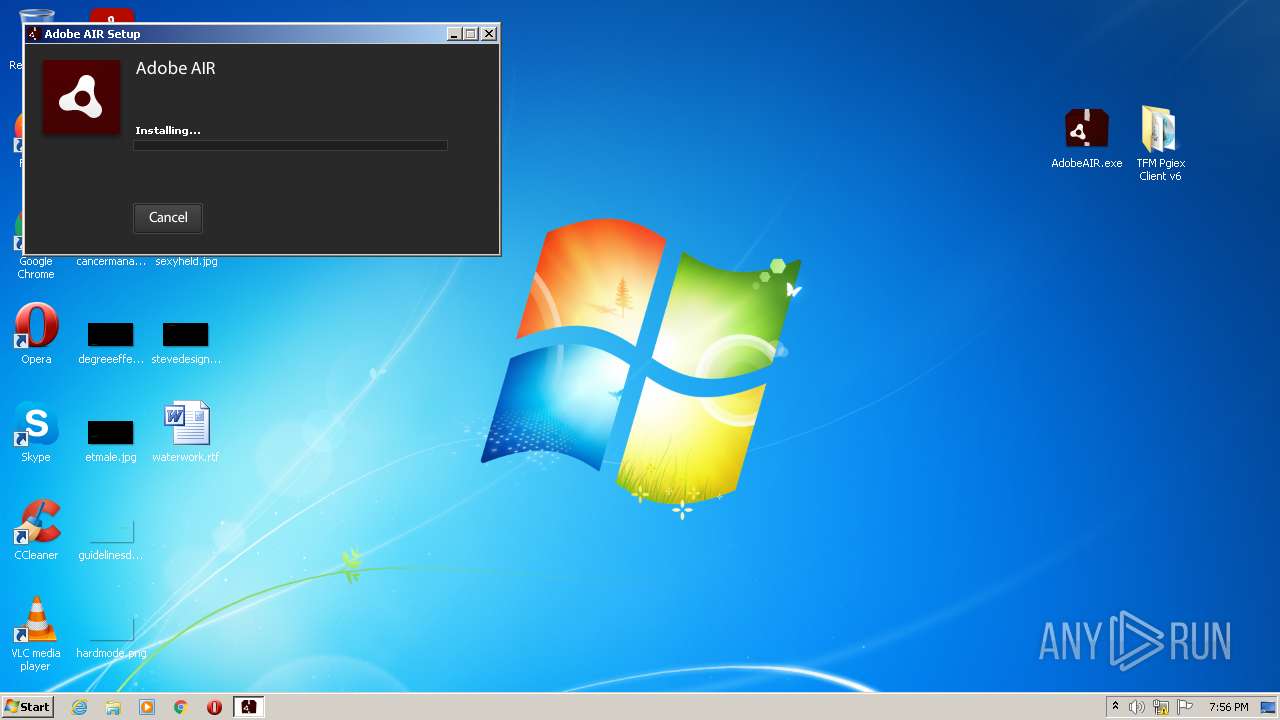Open the TFM Pgiex Client v6 folder

1160,144
